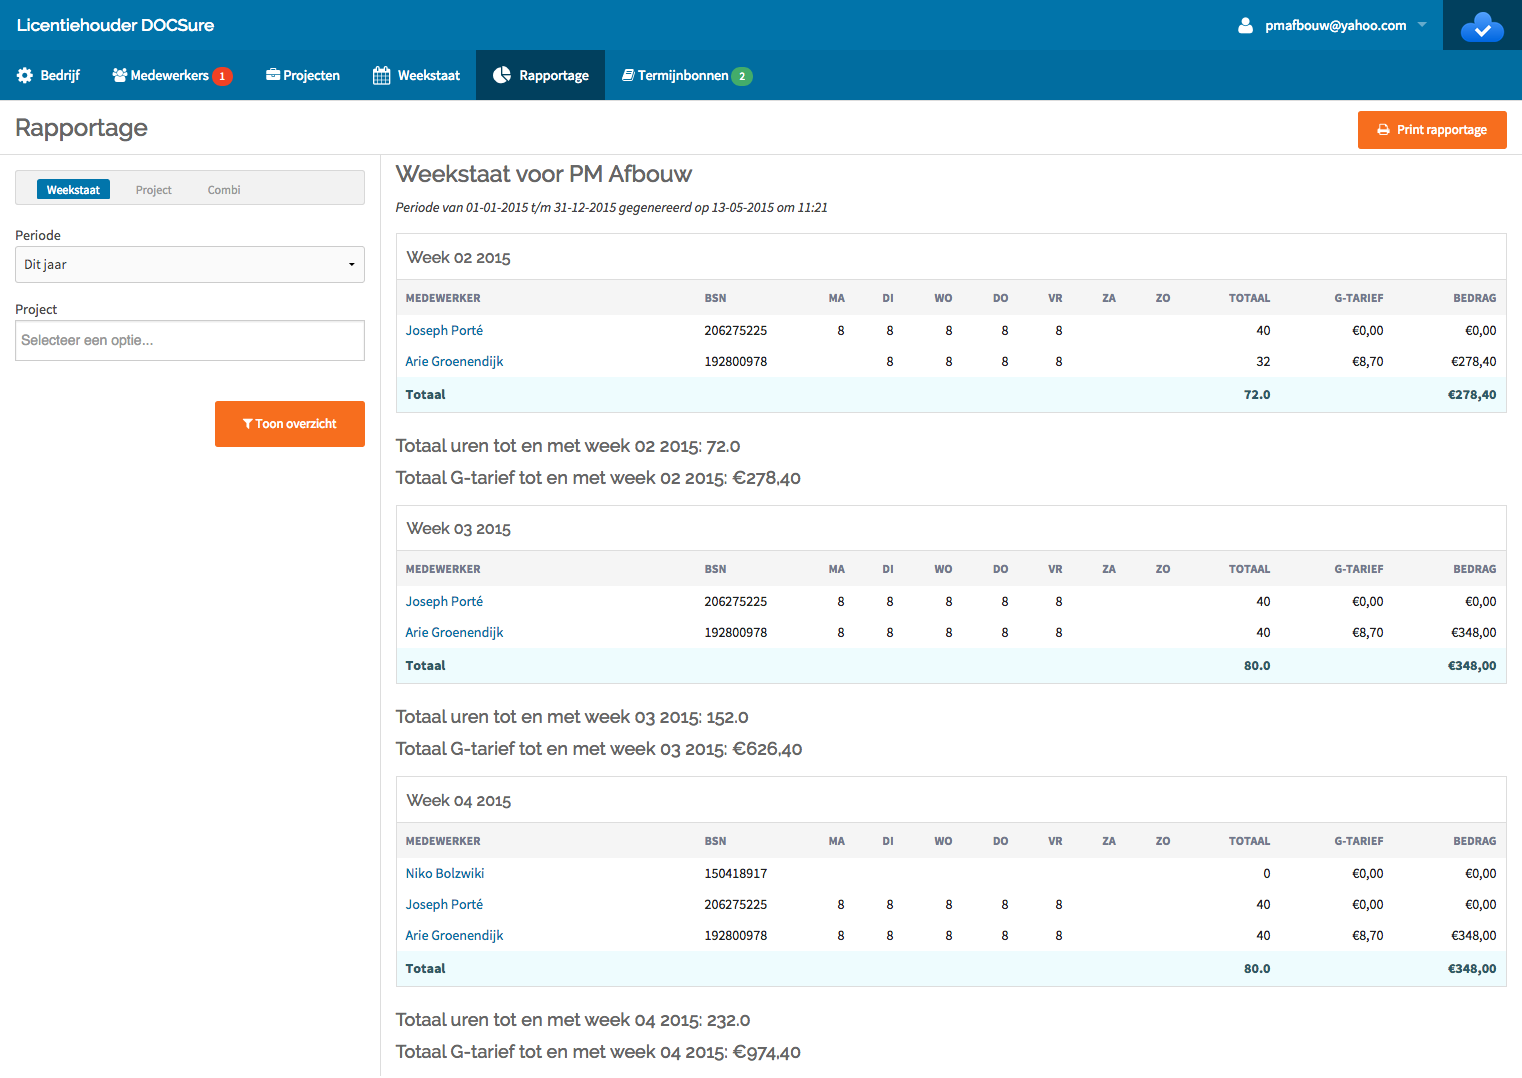Image resolution: width=1522 pixels, height=1078 pixels.
Task: Open the Project option selector
Action: click(x=190, y=341)
